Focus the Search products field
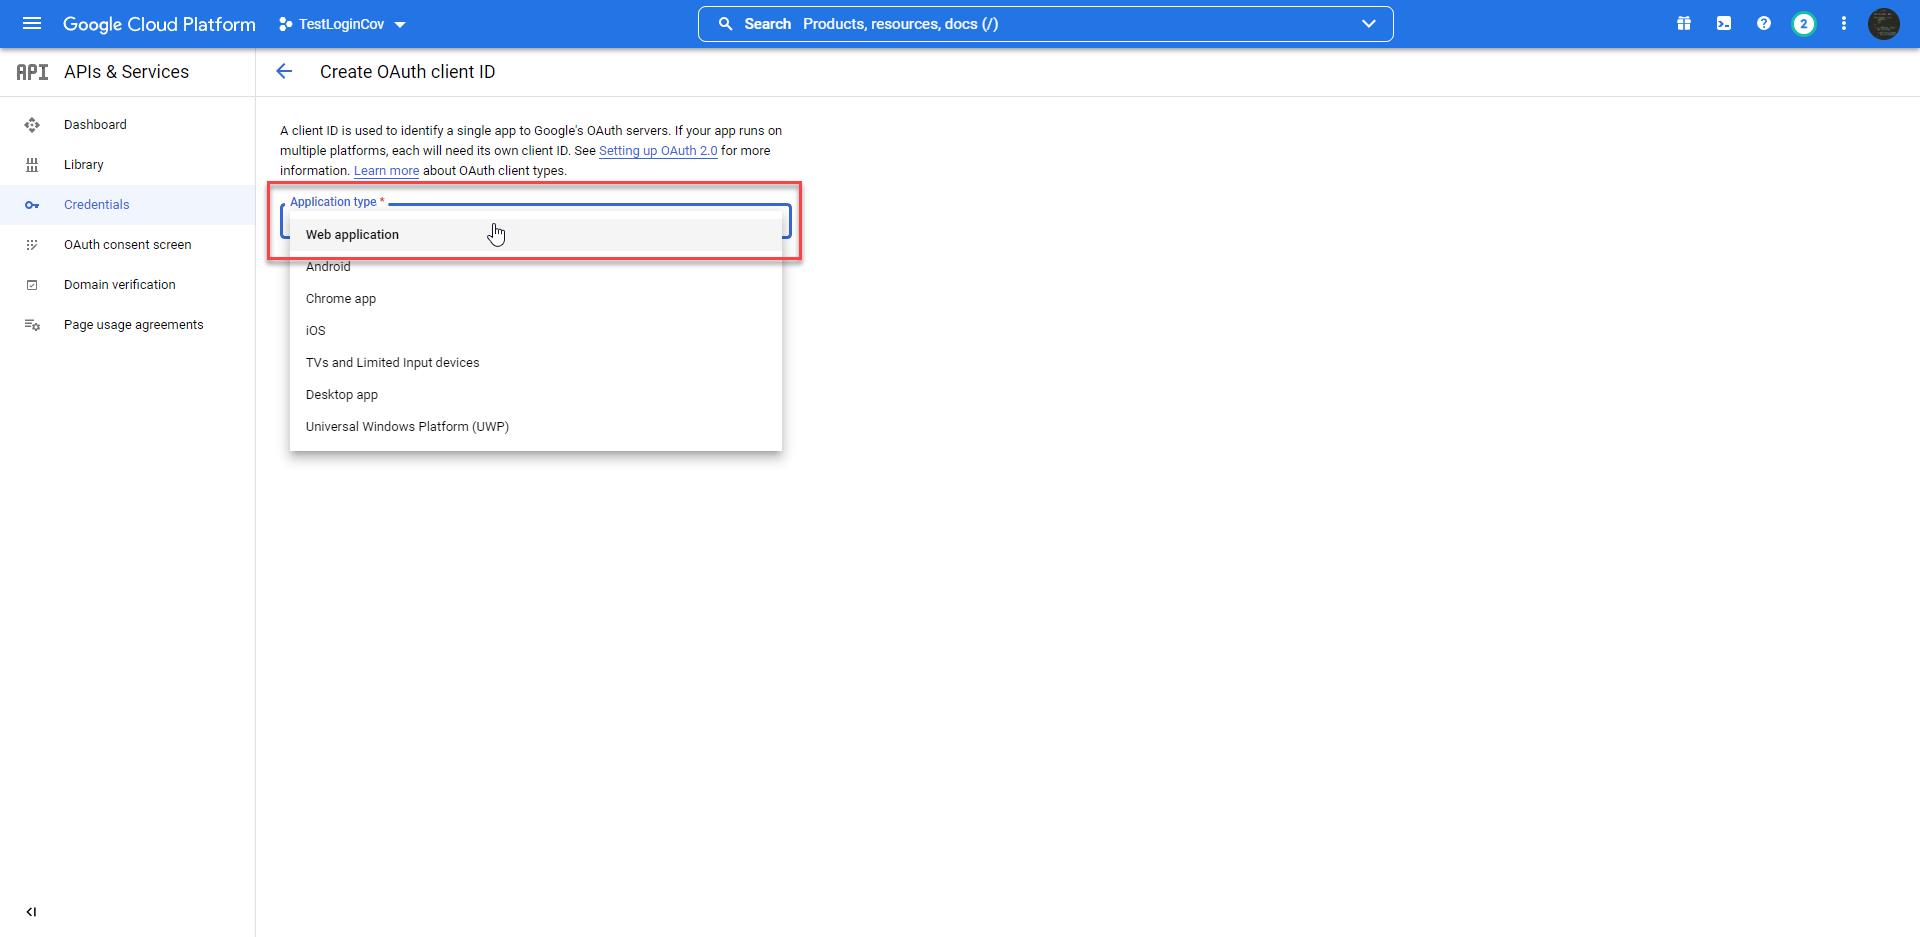The image size is (1920, 937). coord(1045,24)
